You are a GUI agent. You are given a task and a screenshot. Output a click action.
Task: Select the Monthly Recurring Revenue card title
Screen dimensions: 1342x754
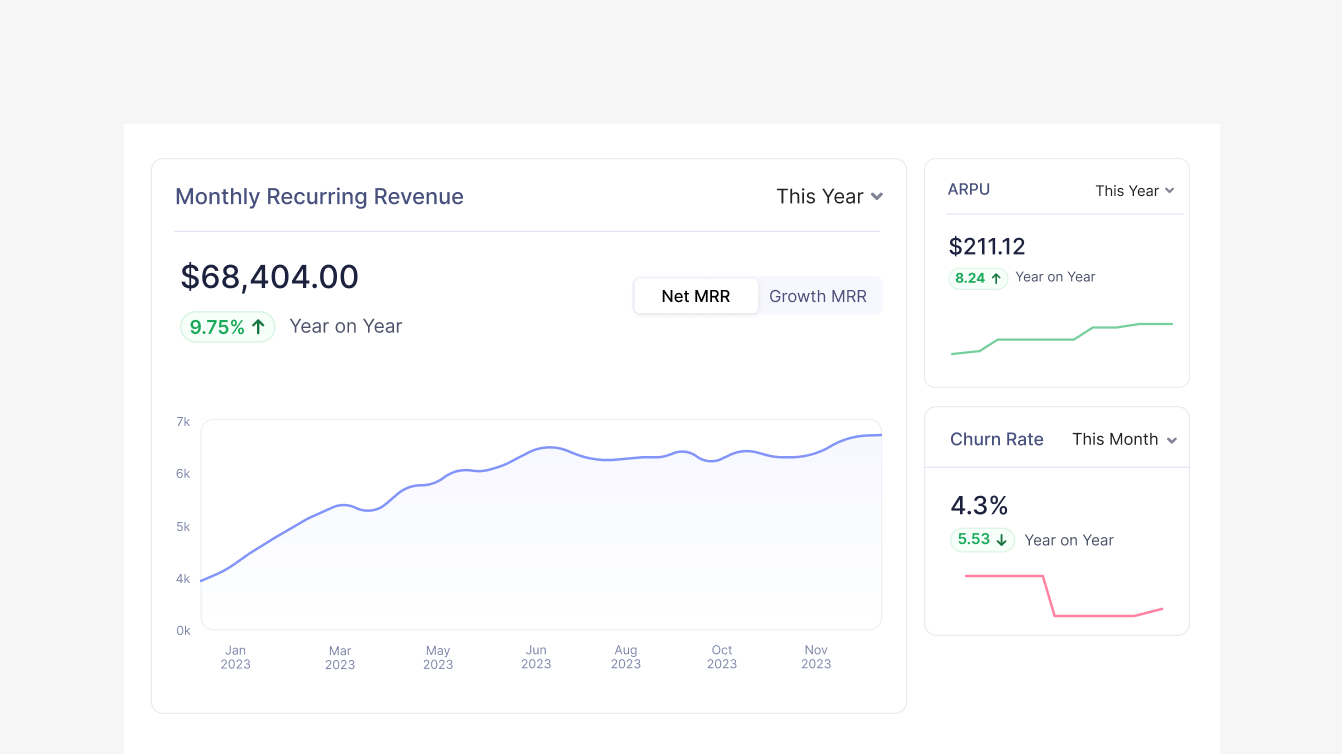pos(319,196)
